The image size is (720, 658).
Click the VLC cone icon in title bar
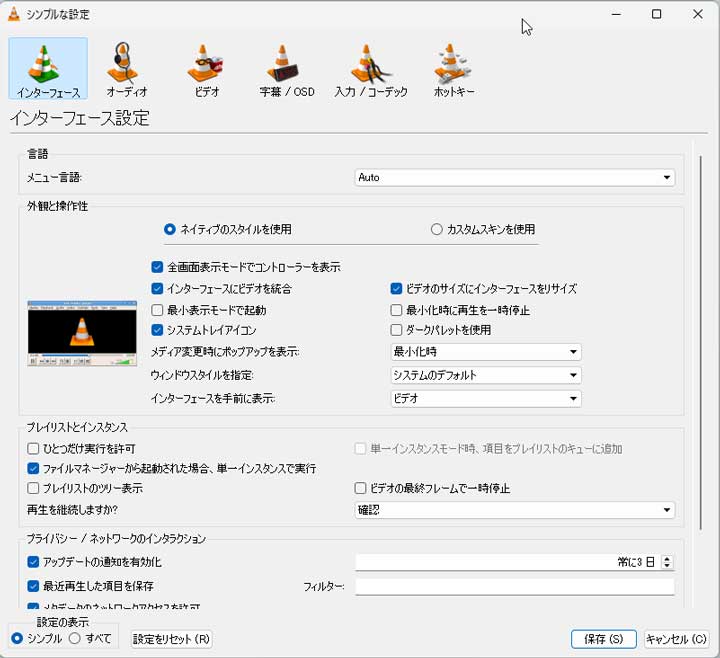click(14, 14)
